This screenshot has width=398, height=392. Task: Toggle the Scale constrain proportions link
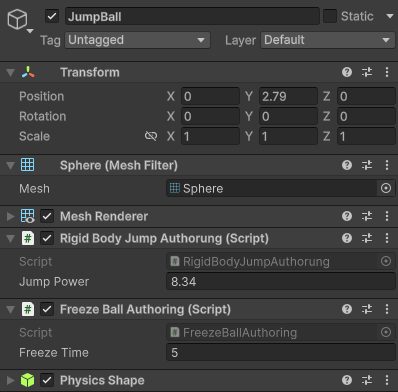151,136
